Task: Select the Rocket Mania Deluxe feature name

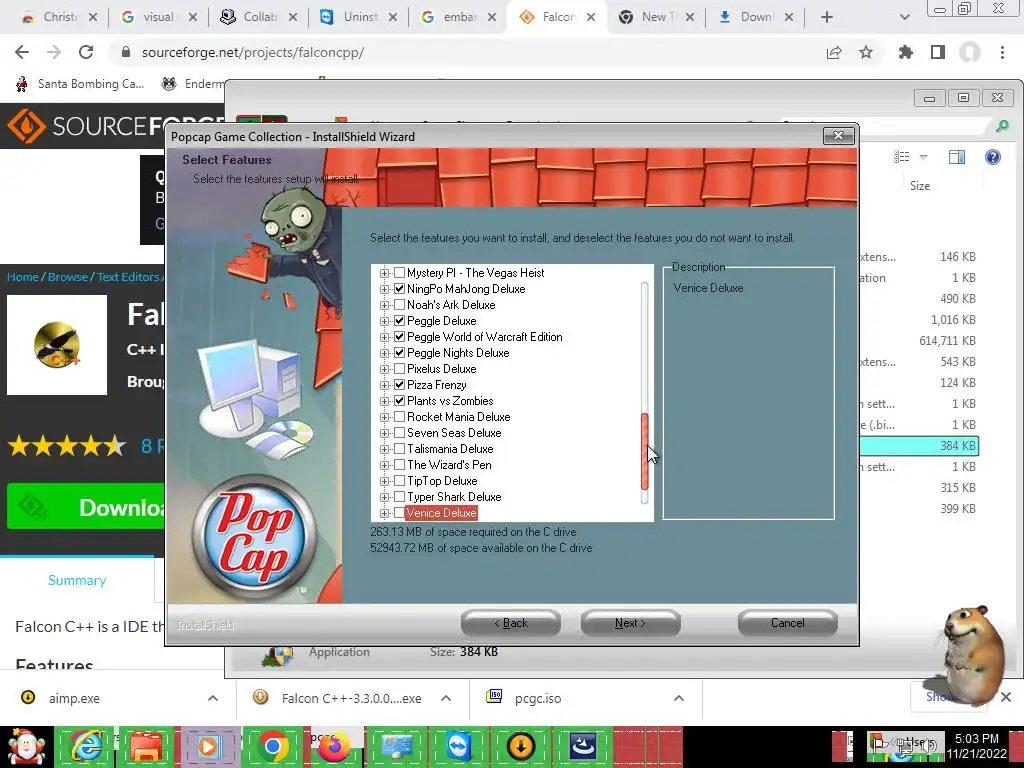Action: (x=458, y=417)
